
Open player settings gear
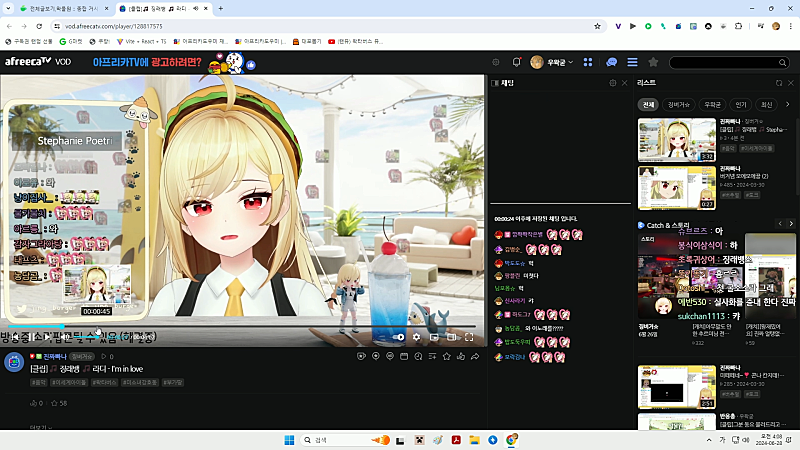416,337
